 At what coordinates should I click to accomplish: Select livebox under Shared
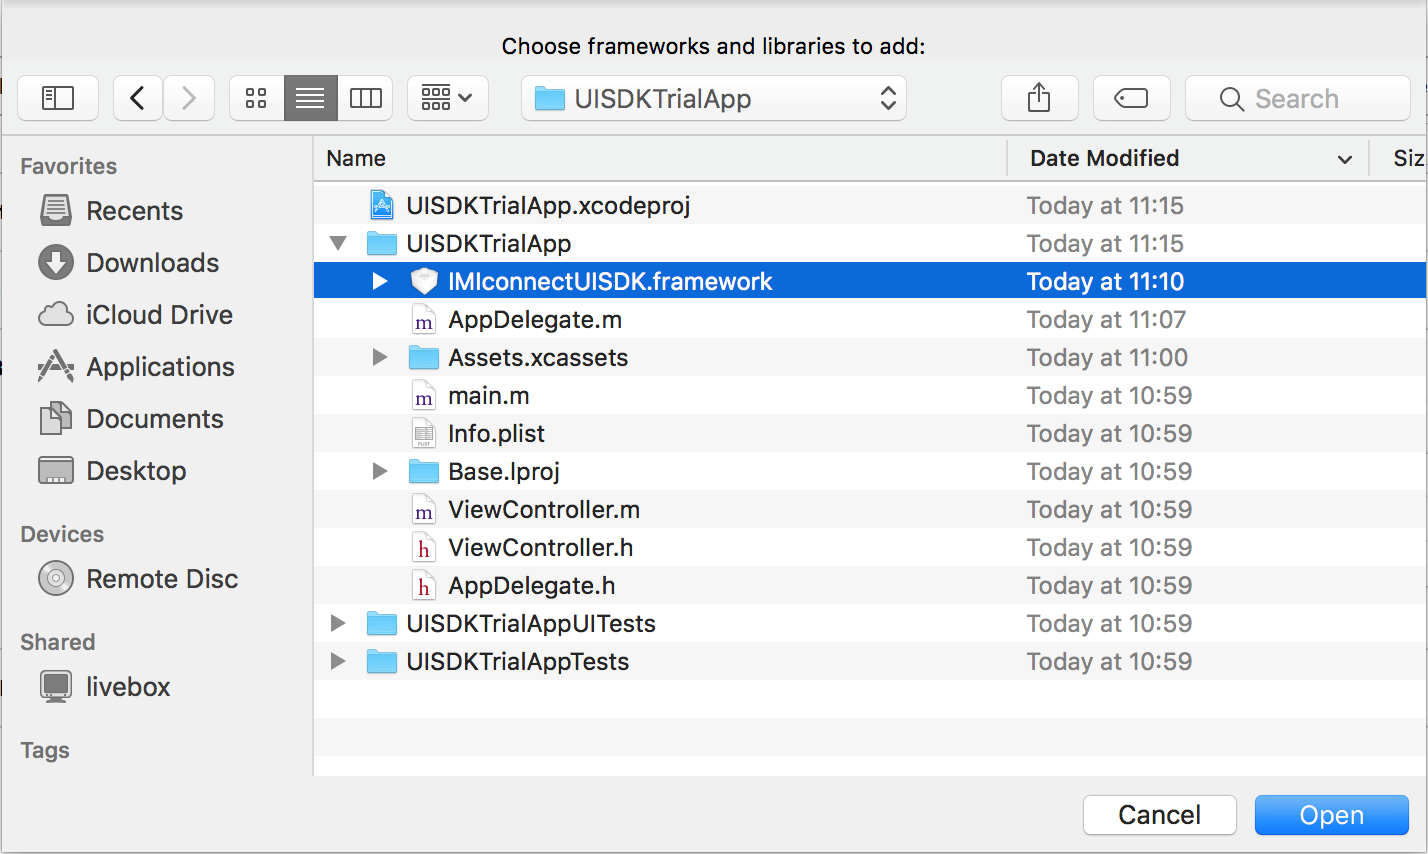[104, 687]
